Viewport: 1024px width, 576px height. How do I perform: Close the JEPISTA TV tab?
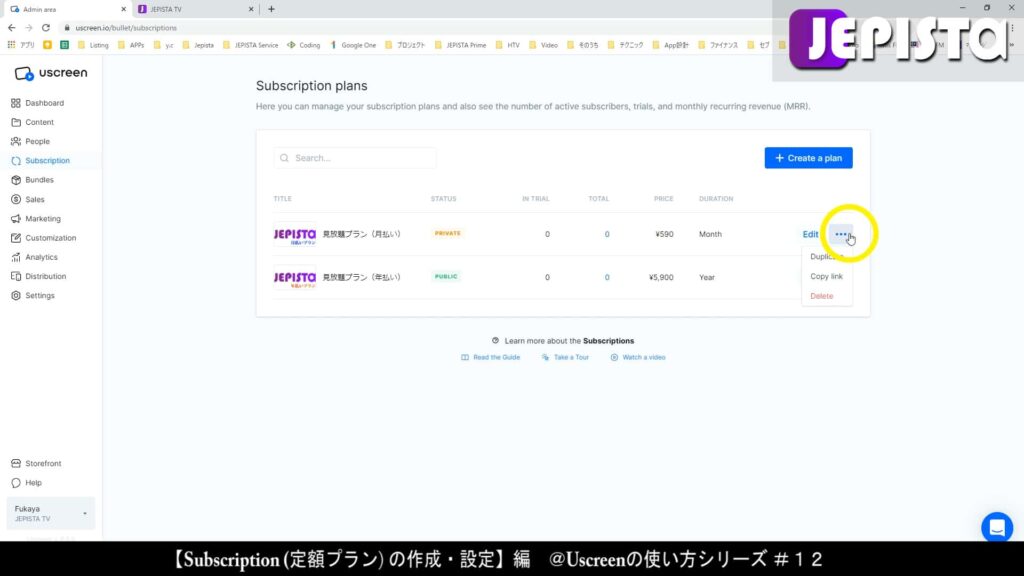pos(251,9)
